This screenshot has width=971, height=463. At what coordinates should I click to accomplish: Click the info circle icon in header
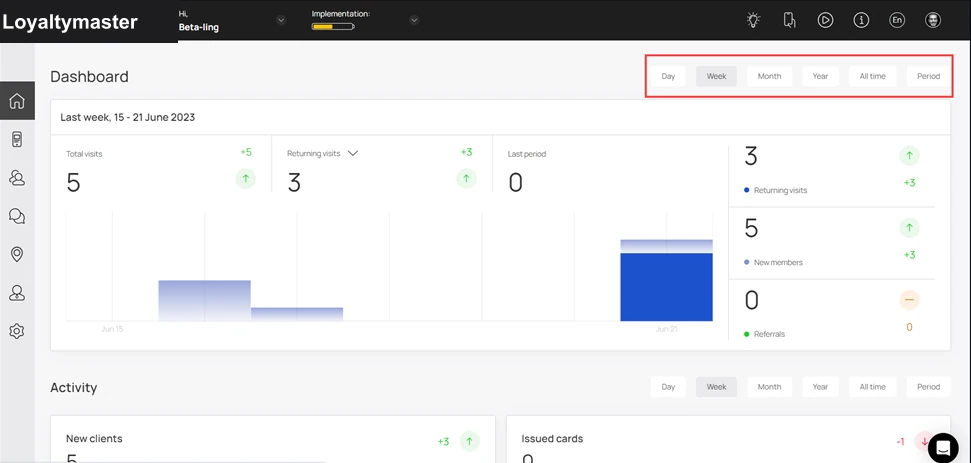pyautogui.click(x=861, y=20)
